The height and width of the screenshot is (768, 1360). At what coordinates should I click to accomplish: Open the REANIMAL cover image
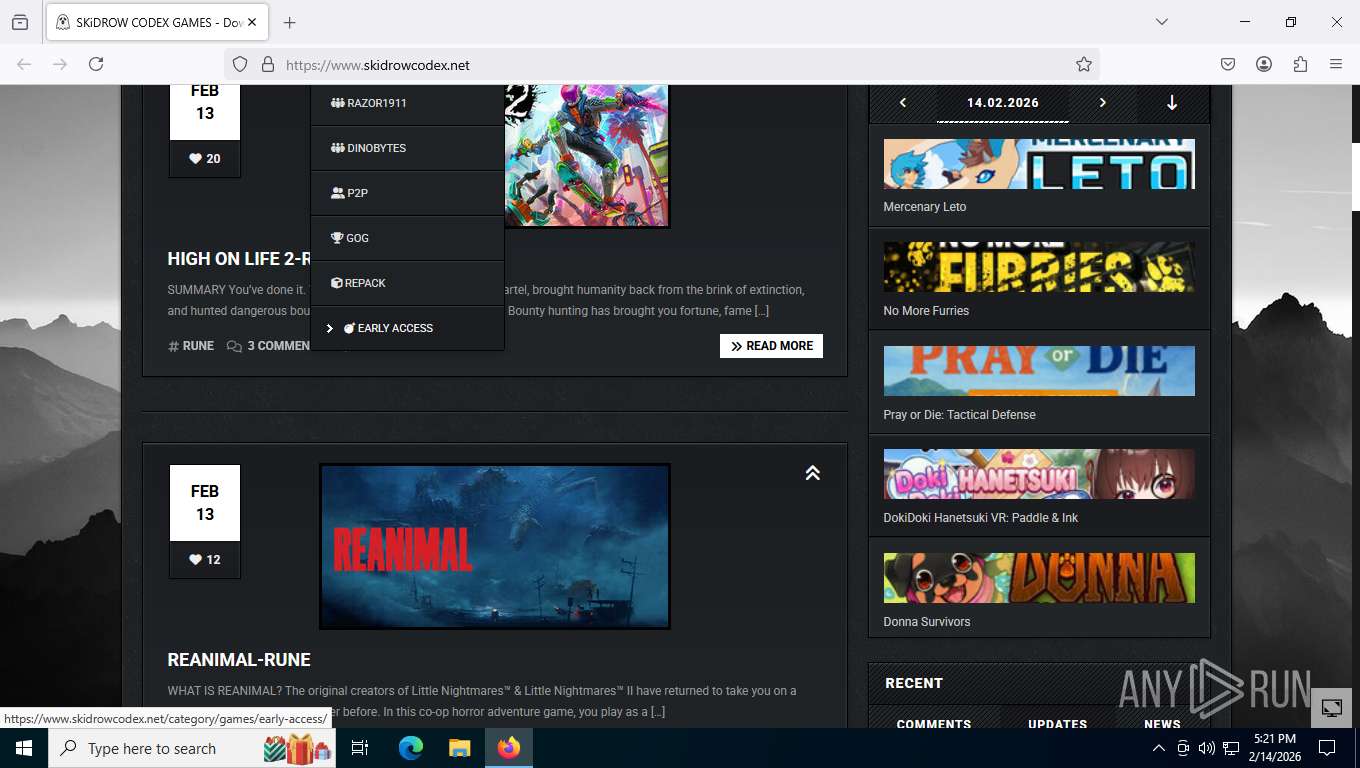495,546
